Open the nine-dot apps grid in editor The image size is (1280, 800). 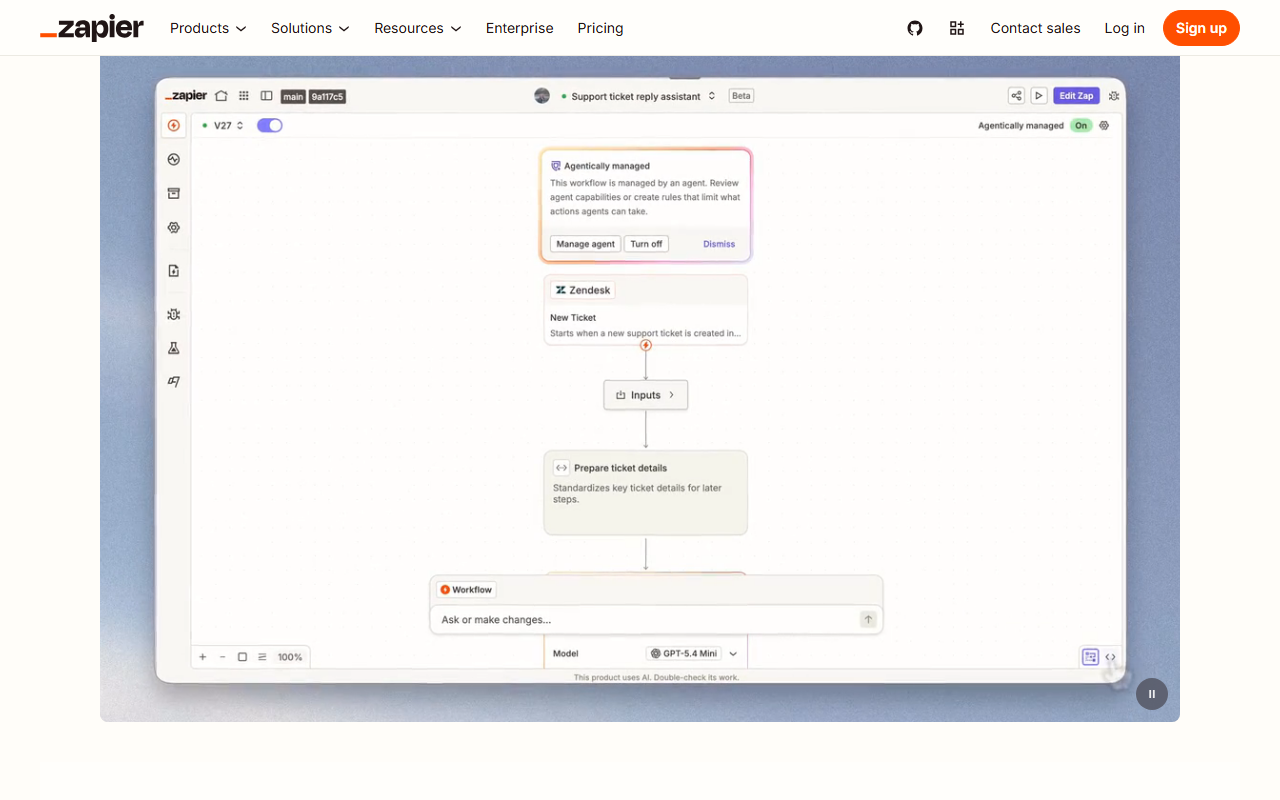[244, 96]
